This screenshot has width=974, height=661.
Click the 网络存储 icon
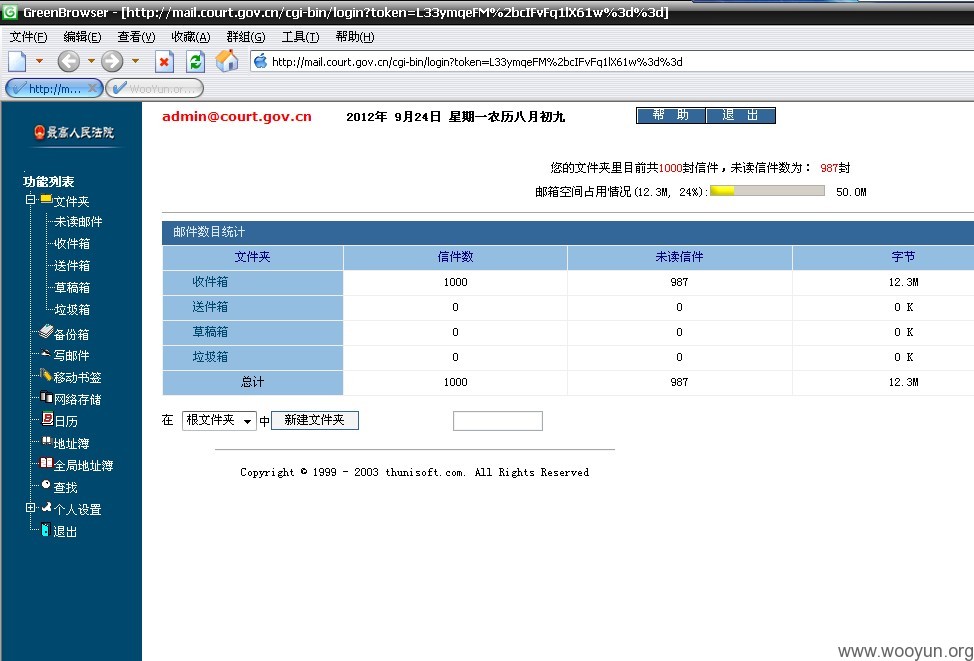(46, 397)
